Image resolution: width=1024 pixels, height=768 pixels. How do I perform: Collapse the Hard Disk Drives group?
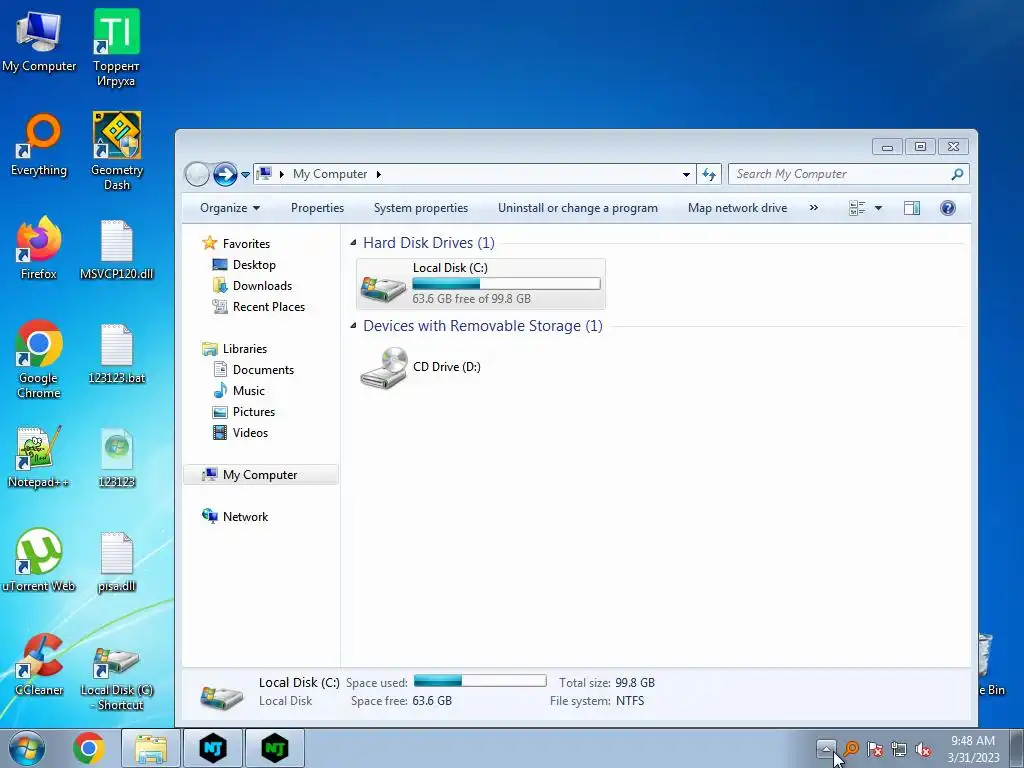(x=353, y=243)
